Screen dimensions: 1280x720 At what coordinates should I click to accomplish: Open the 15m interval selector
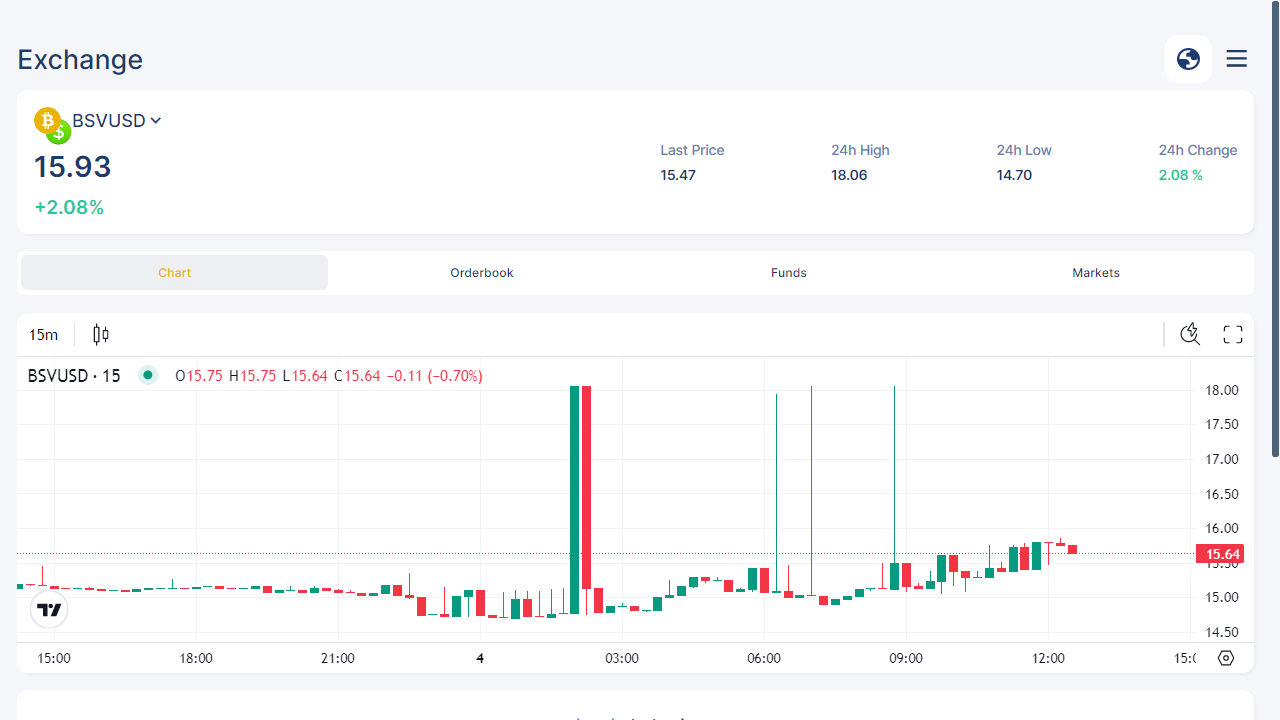point(43,335)
